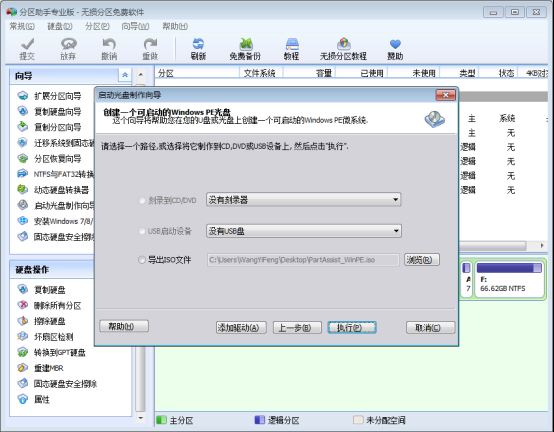The image size is (554, 432).
Task: Click 擦除硬盘 under 硬盘操作
Action: [42, 321]
